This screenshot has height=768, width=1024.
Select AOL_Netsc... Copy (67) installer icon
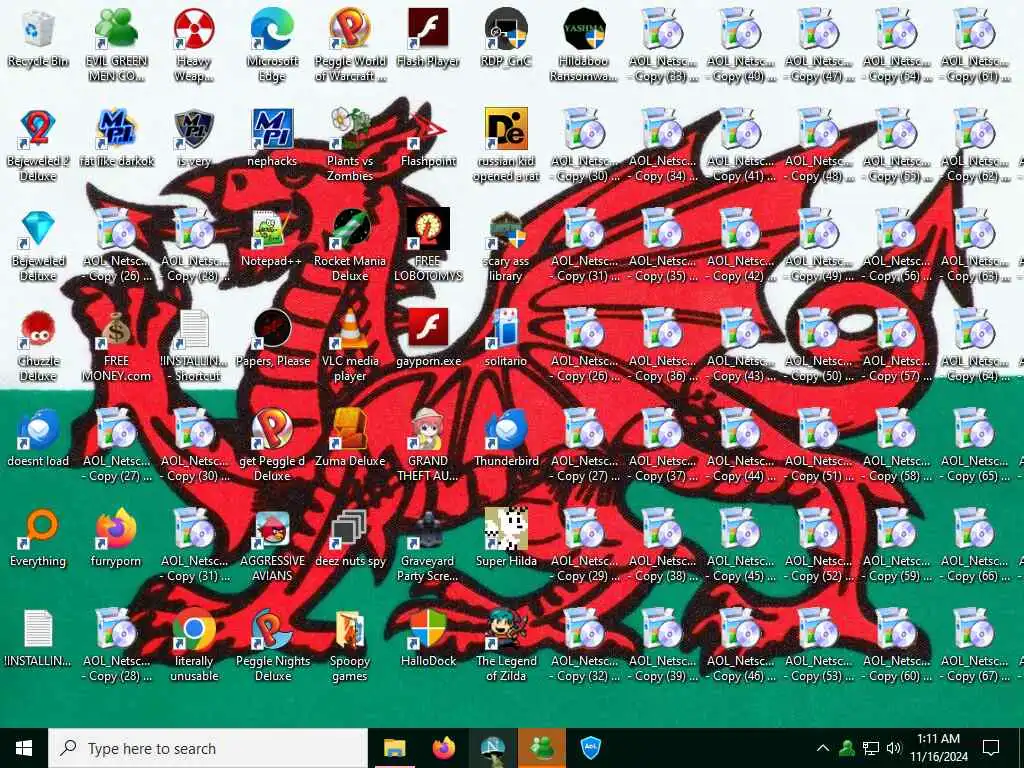point(974,630)
